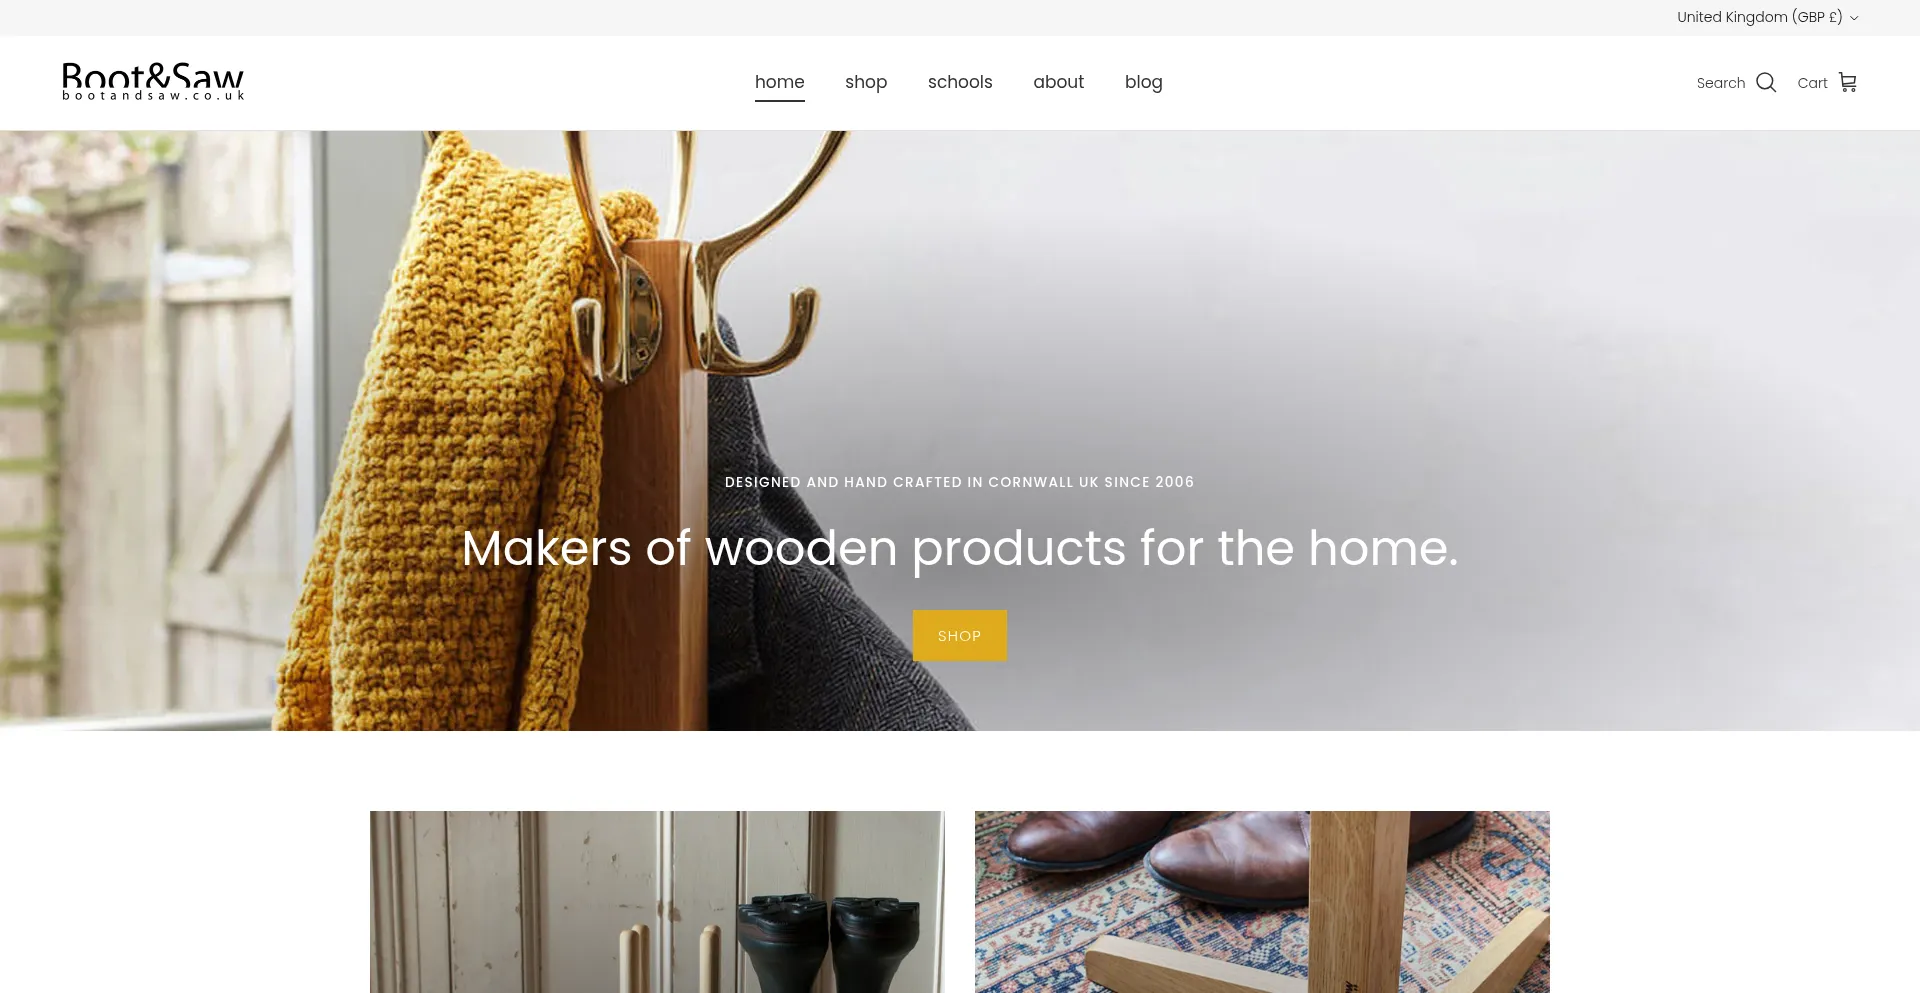Click the Boot&Saw logo

[153, 82]
